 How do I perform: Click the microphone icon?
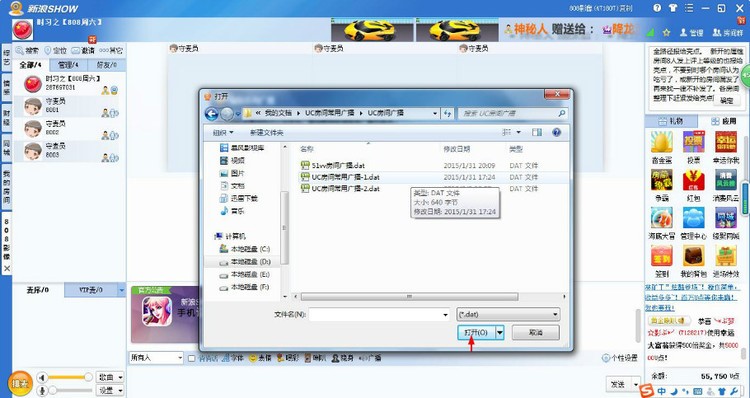(x=42, y=390)
